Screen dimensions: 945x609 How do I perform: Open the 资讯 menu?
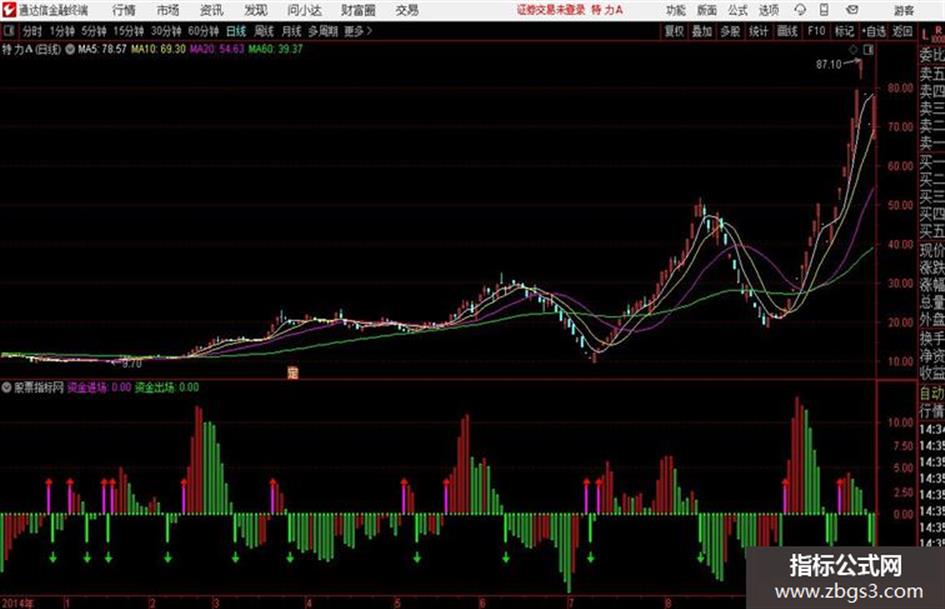(211, 10)
